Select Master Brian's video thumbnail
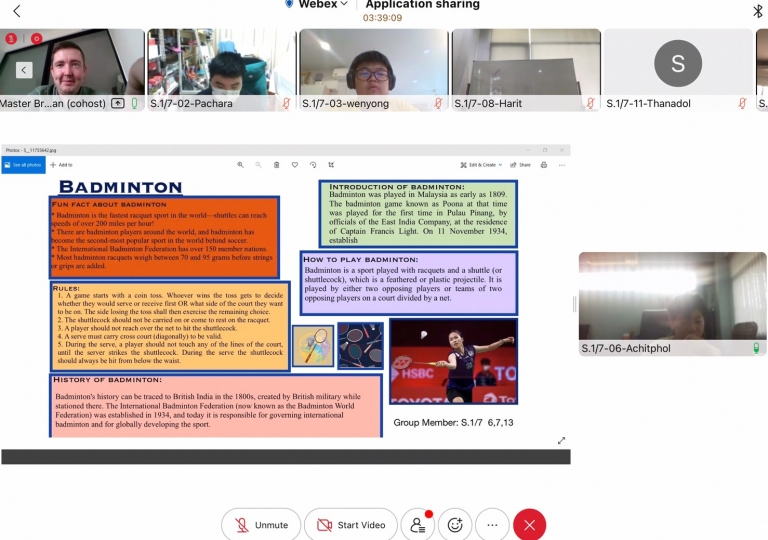Image resolution: width=768 pixels, height=540 pixels. 72,70
